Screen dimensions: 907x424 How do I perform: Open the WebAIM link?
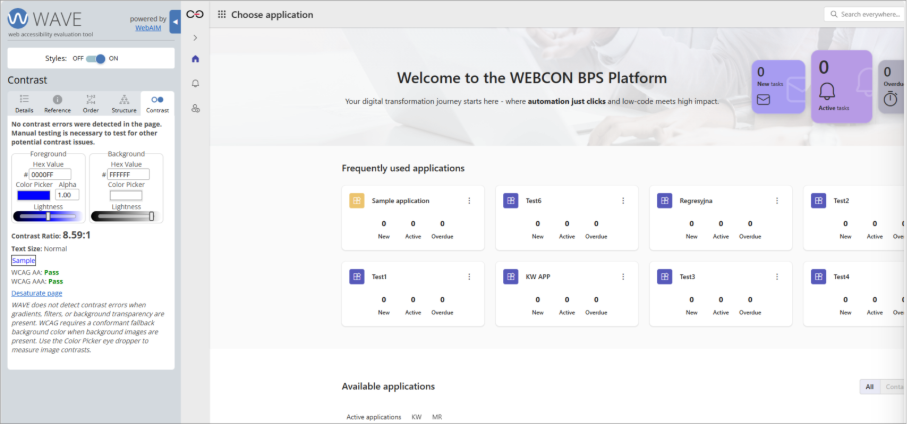click(150, 28)
